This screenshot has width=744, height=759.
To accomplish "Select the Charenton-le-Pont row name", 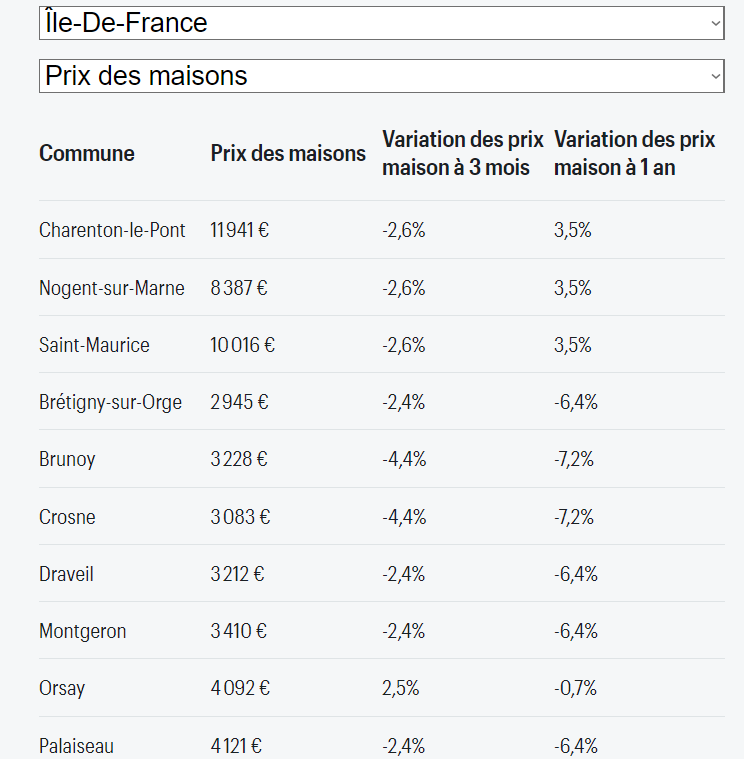I will 112,230.
